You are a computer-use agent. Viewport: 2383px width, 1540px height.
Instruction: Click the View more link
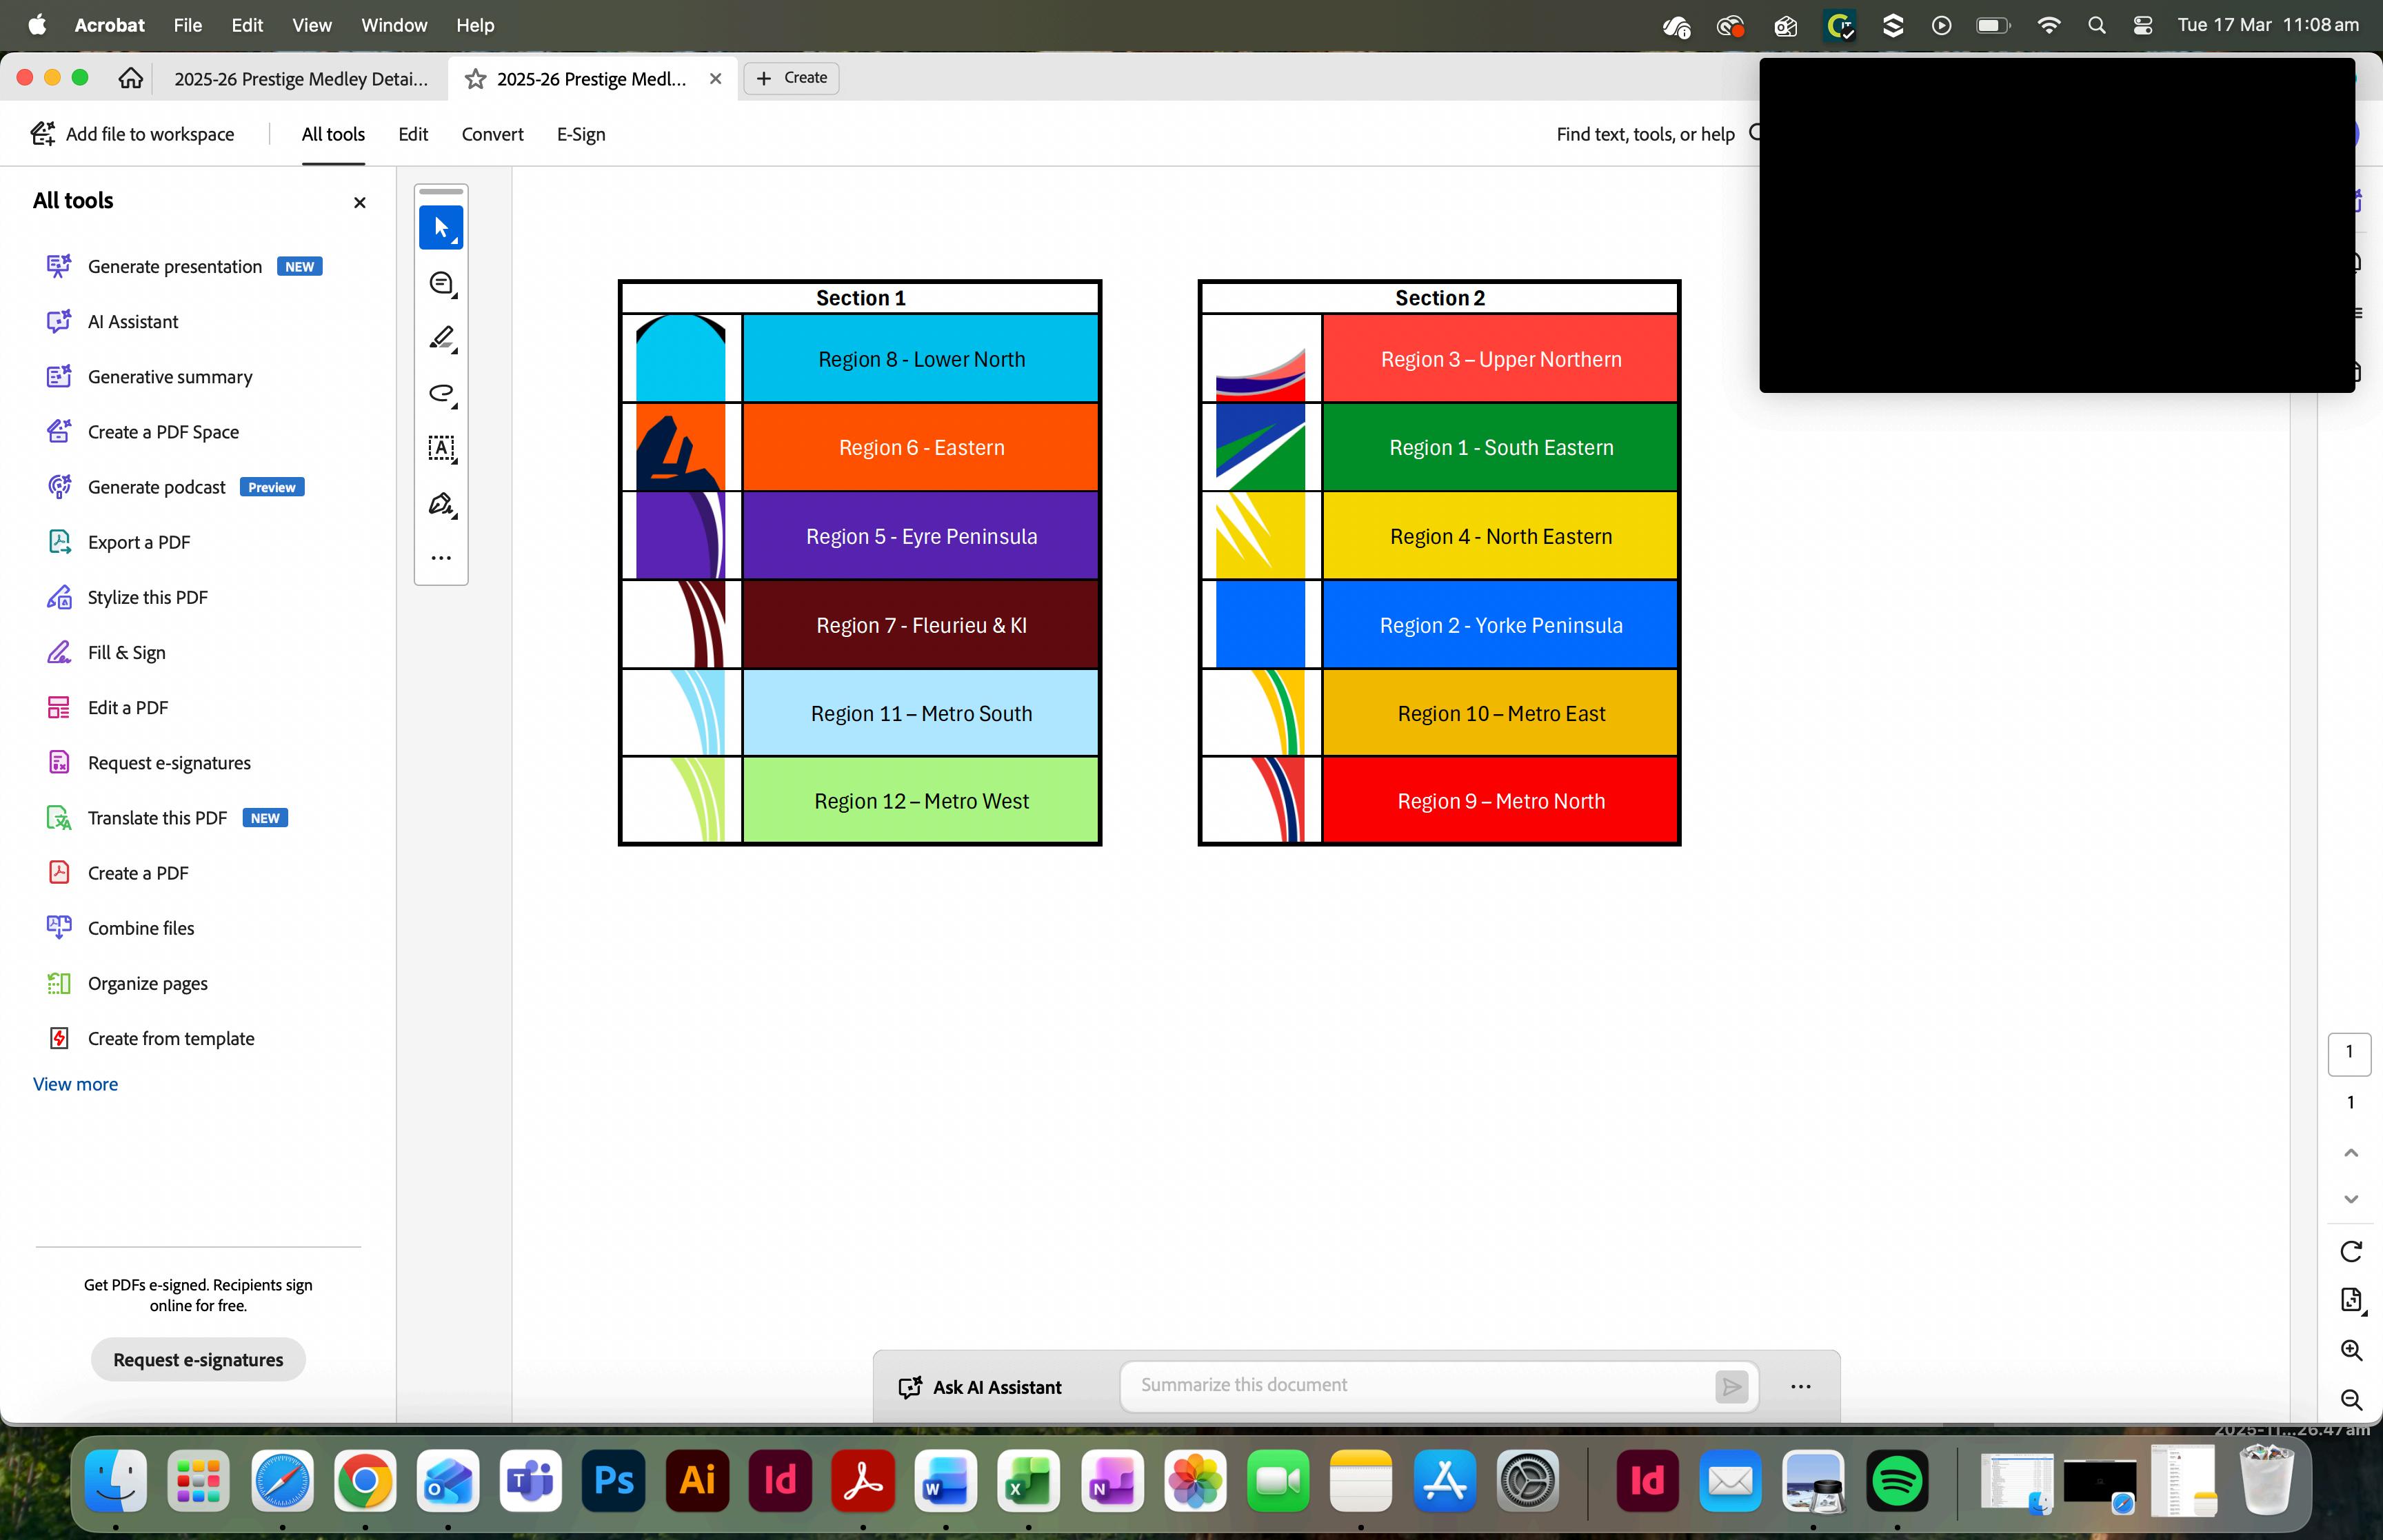[75, 1084]
